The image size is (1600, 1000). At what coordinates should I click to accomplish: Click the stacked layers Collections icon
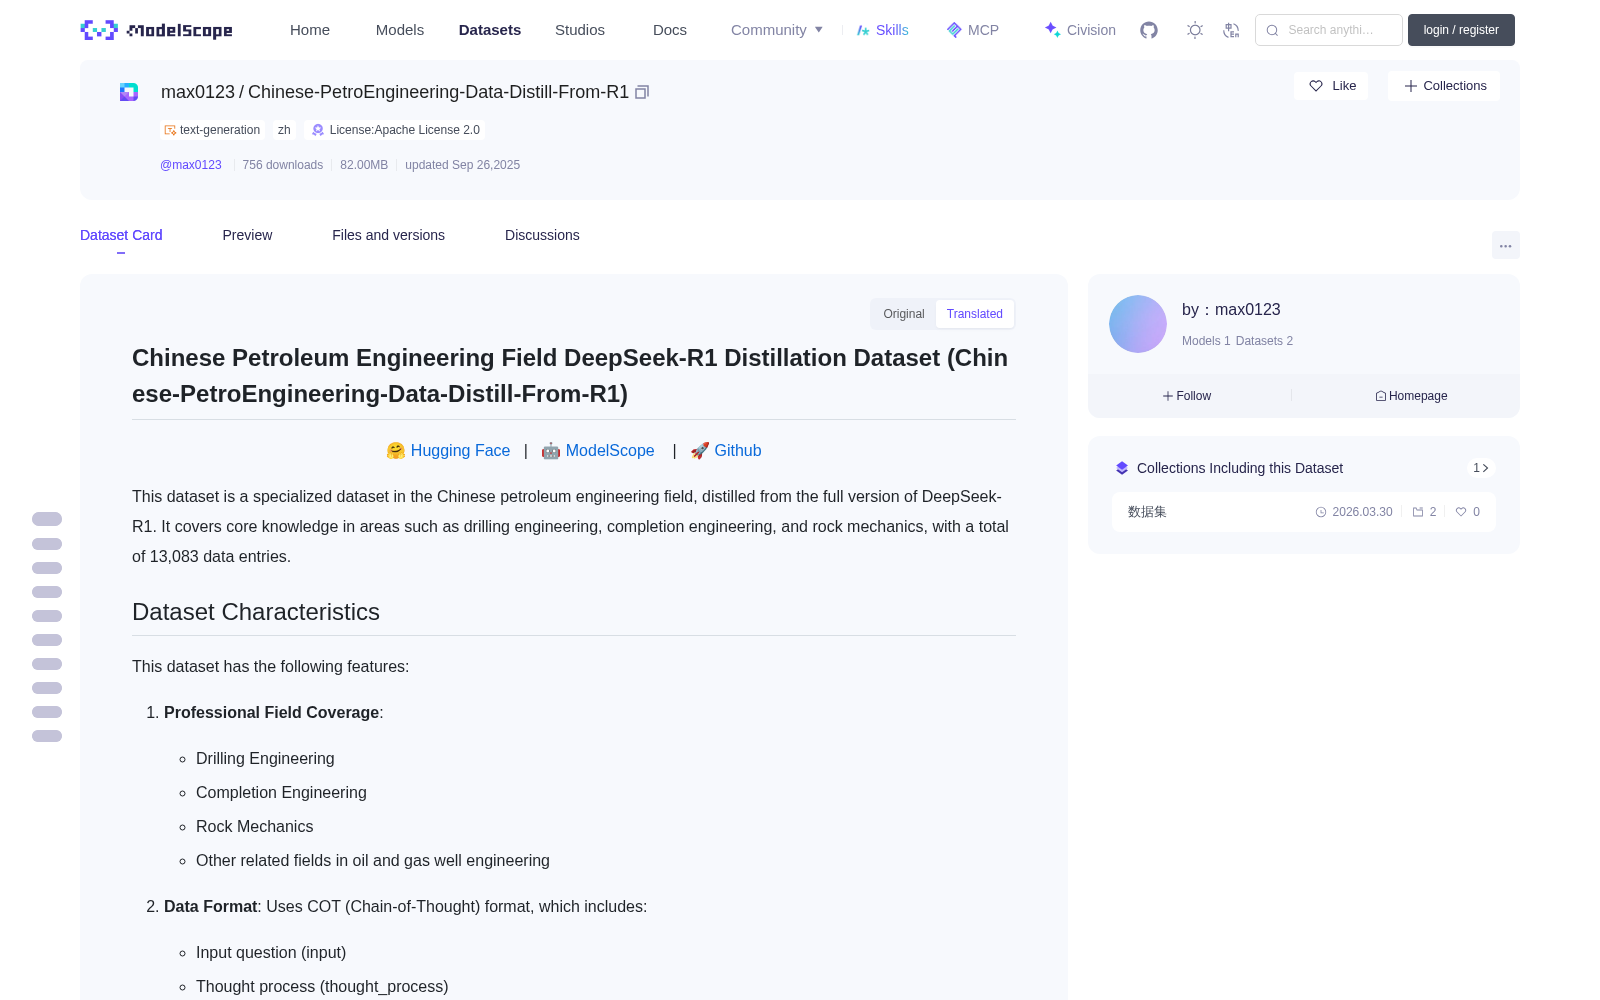(x=1122, y=468)
